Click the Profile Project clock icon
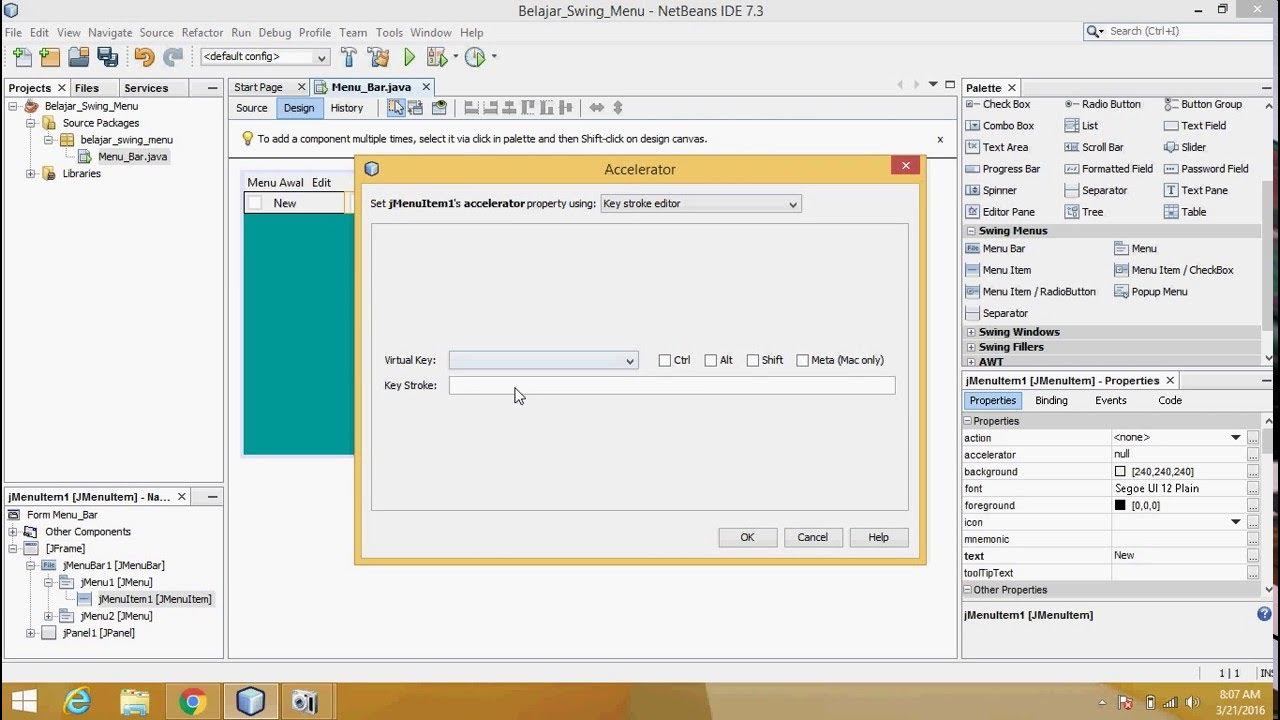 pos(475,57)
